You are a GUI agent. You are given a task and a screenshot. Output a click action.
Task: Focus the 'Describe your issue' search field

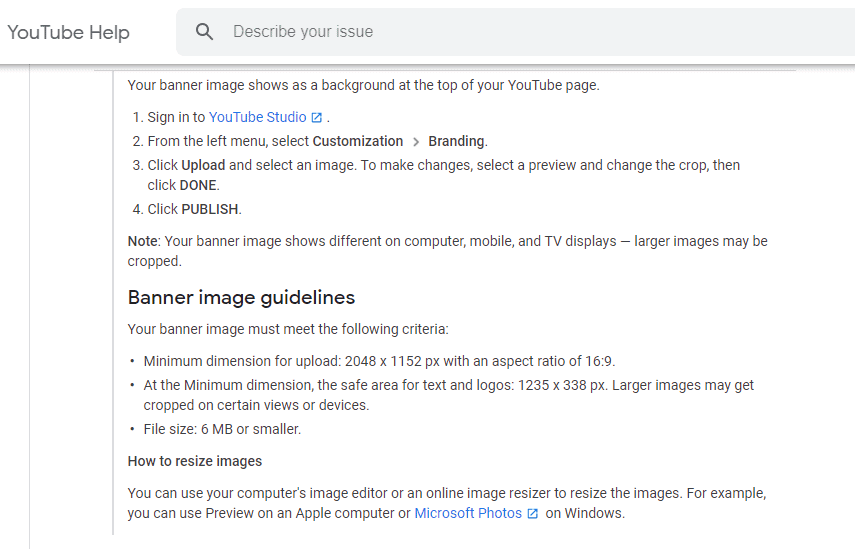pyautogui.click(x=500, y=32)
